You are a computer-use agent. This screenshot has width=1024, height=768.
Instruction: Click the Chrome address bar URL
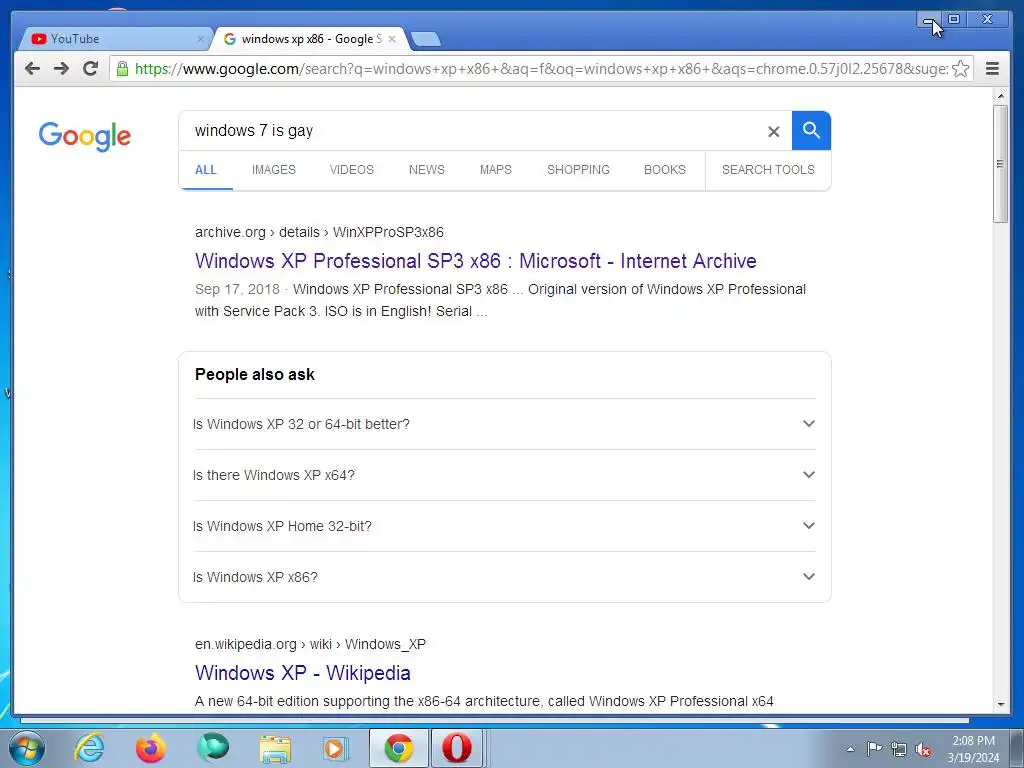point(541,69)
